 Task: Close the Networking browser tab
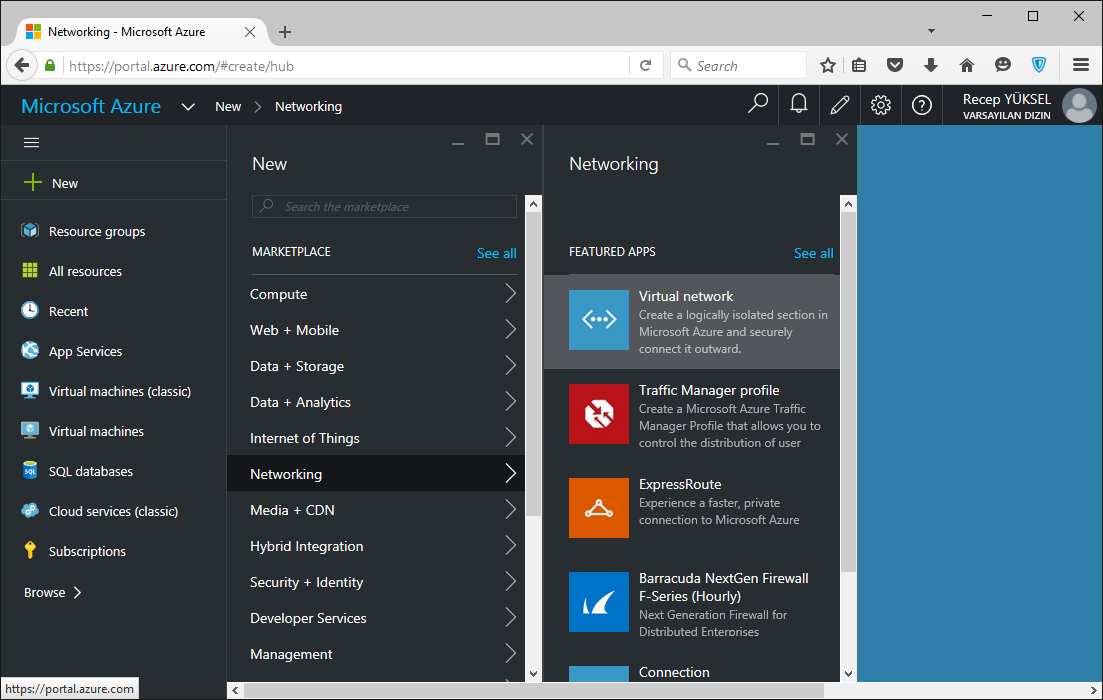(250, 32)
